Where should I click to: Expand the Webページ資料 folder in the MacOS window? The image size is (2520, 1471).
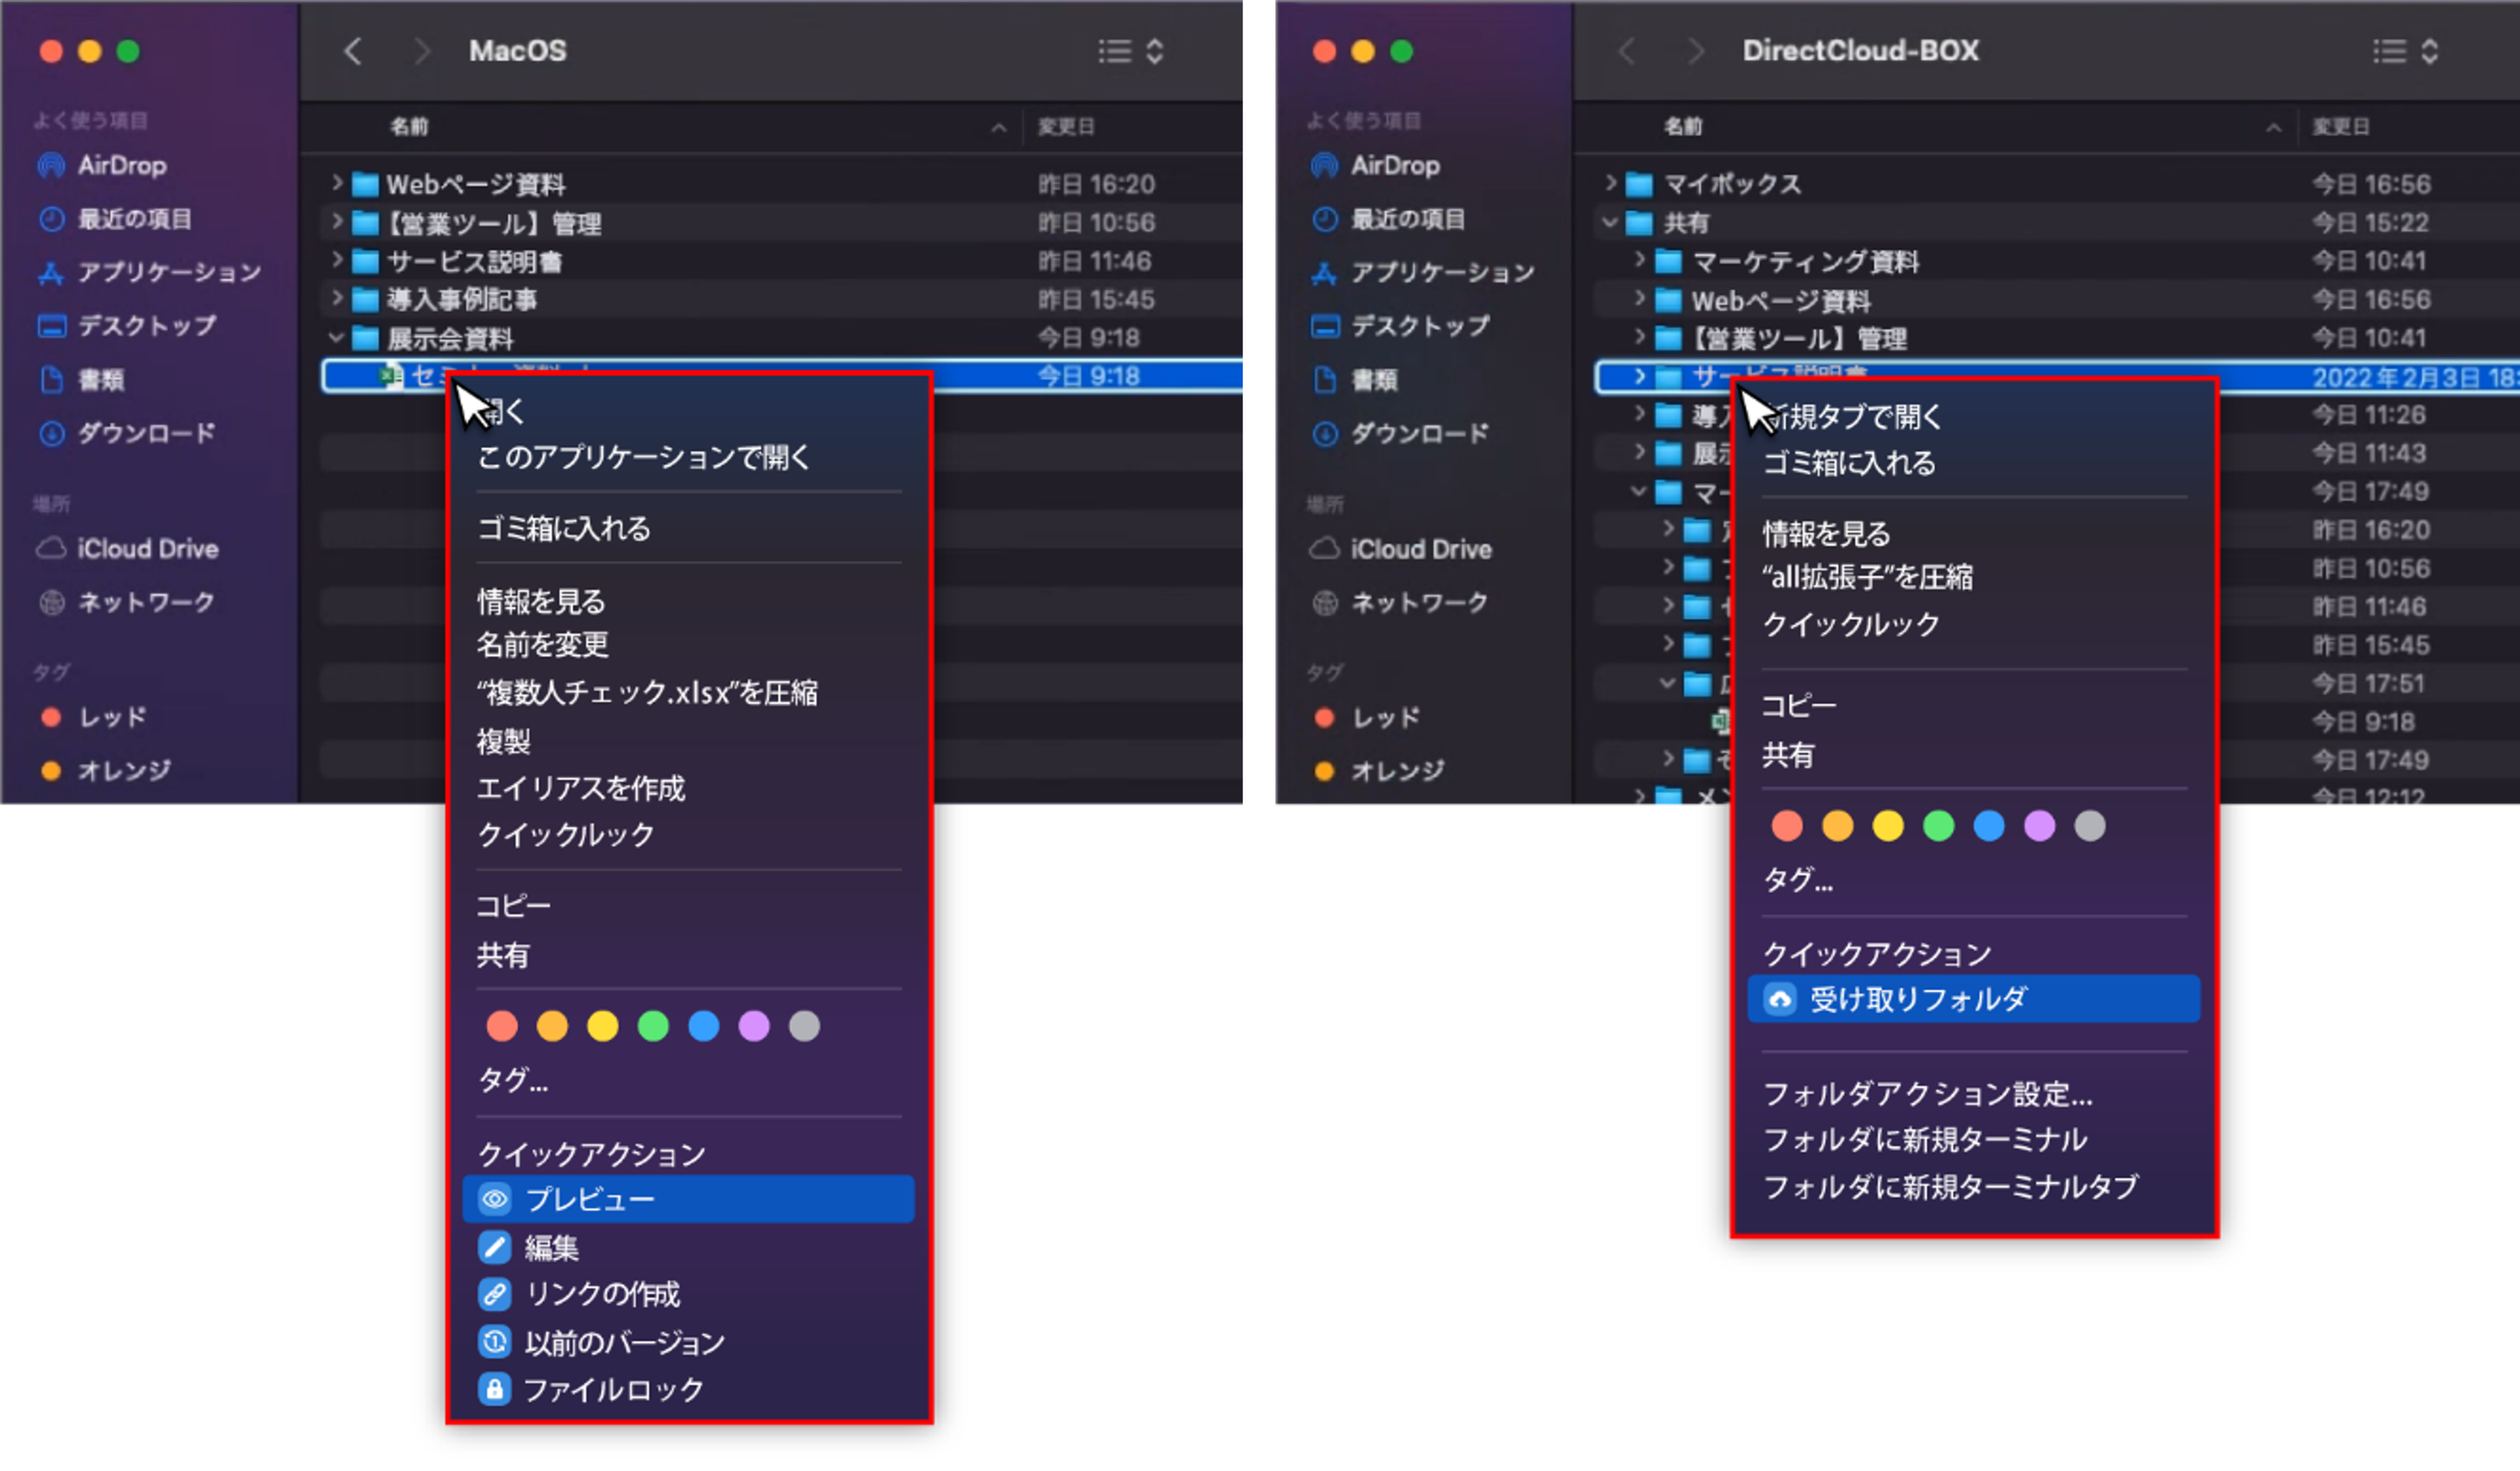coord(337,183)
